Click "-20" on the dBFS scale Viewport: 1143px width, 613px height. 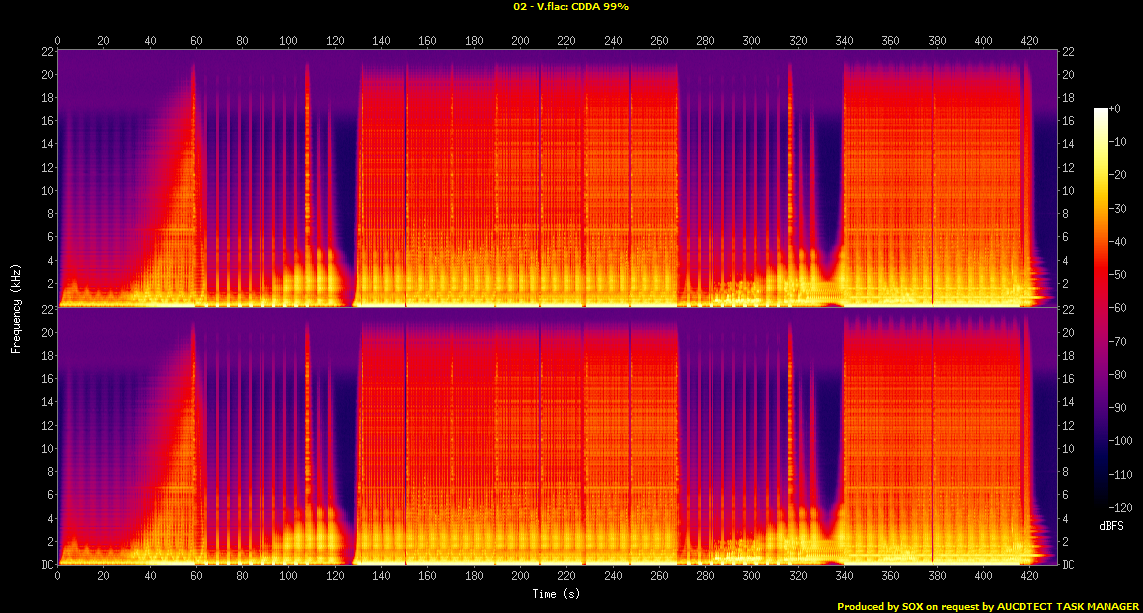click(1117, 175)
